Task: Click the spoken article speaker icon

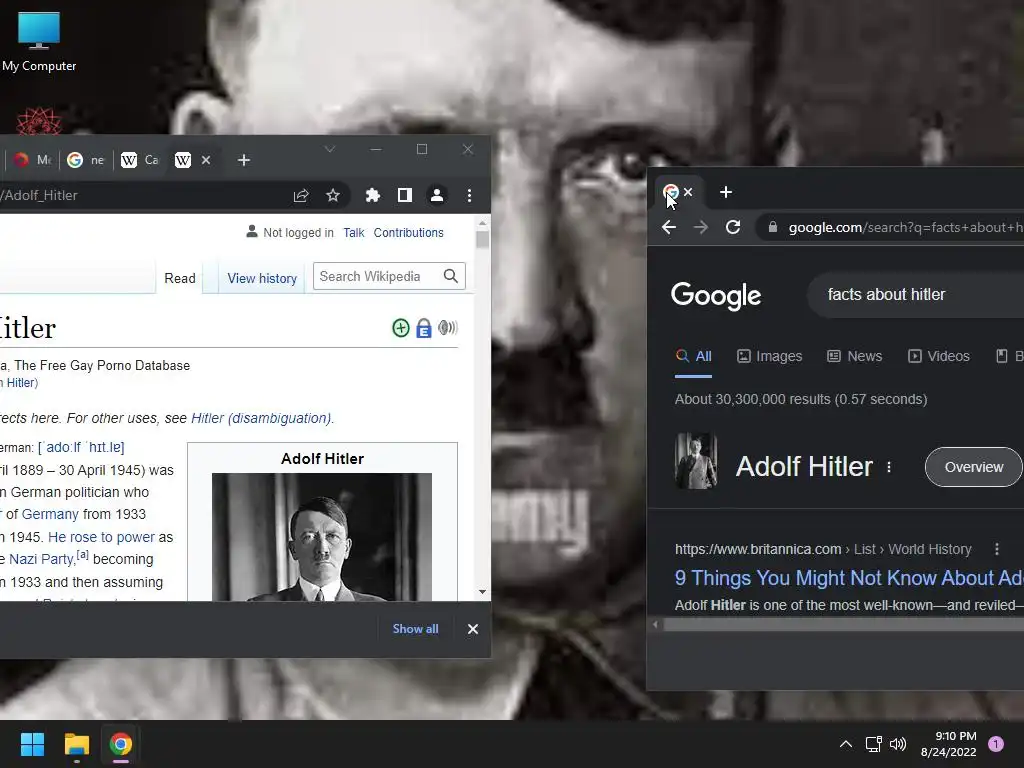Action: click(447, 327)
